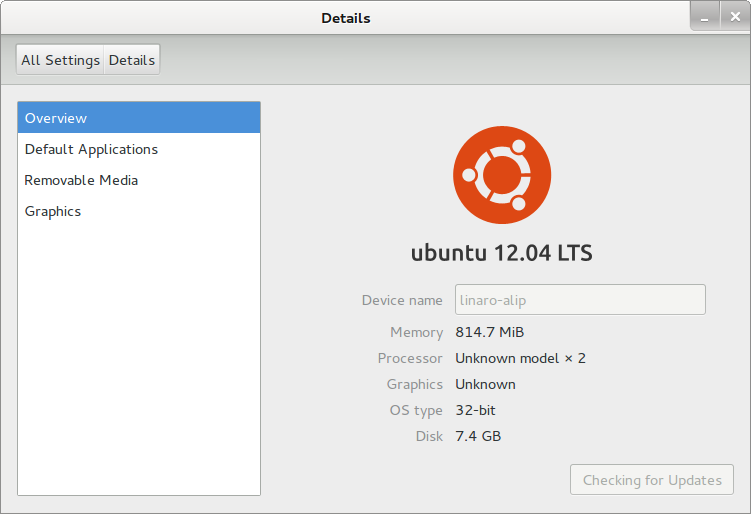Image resolution: width=751 pixels, height=514 pixels.
Task: Click the Device name field linaro-alip
Action: click(x=580, y=300)
